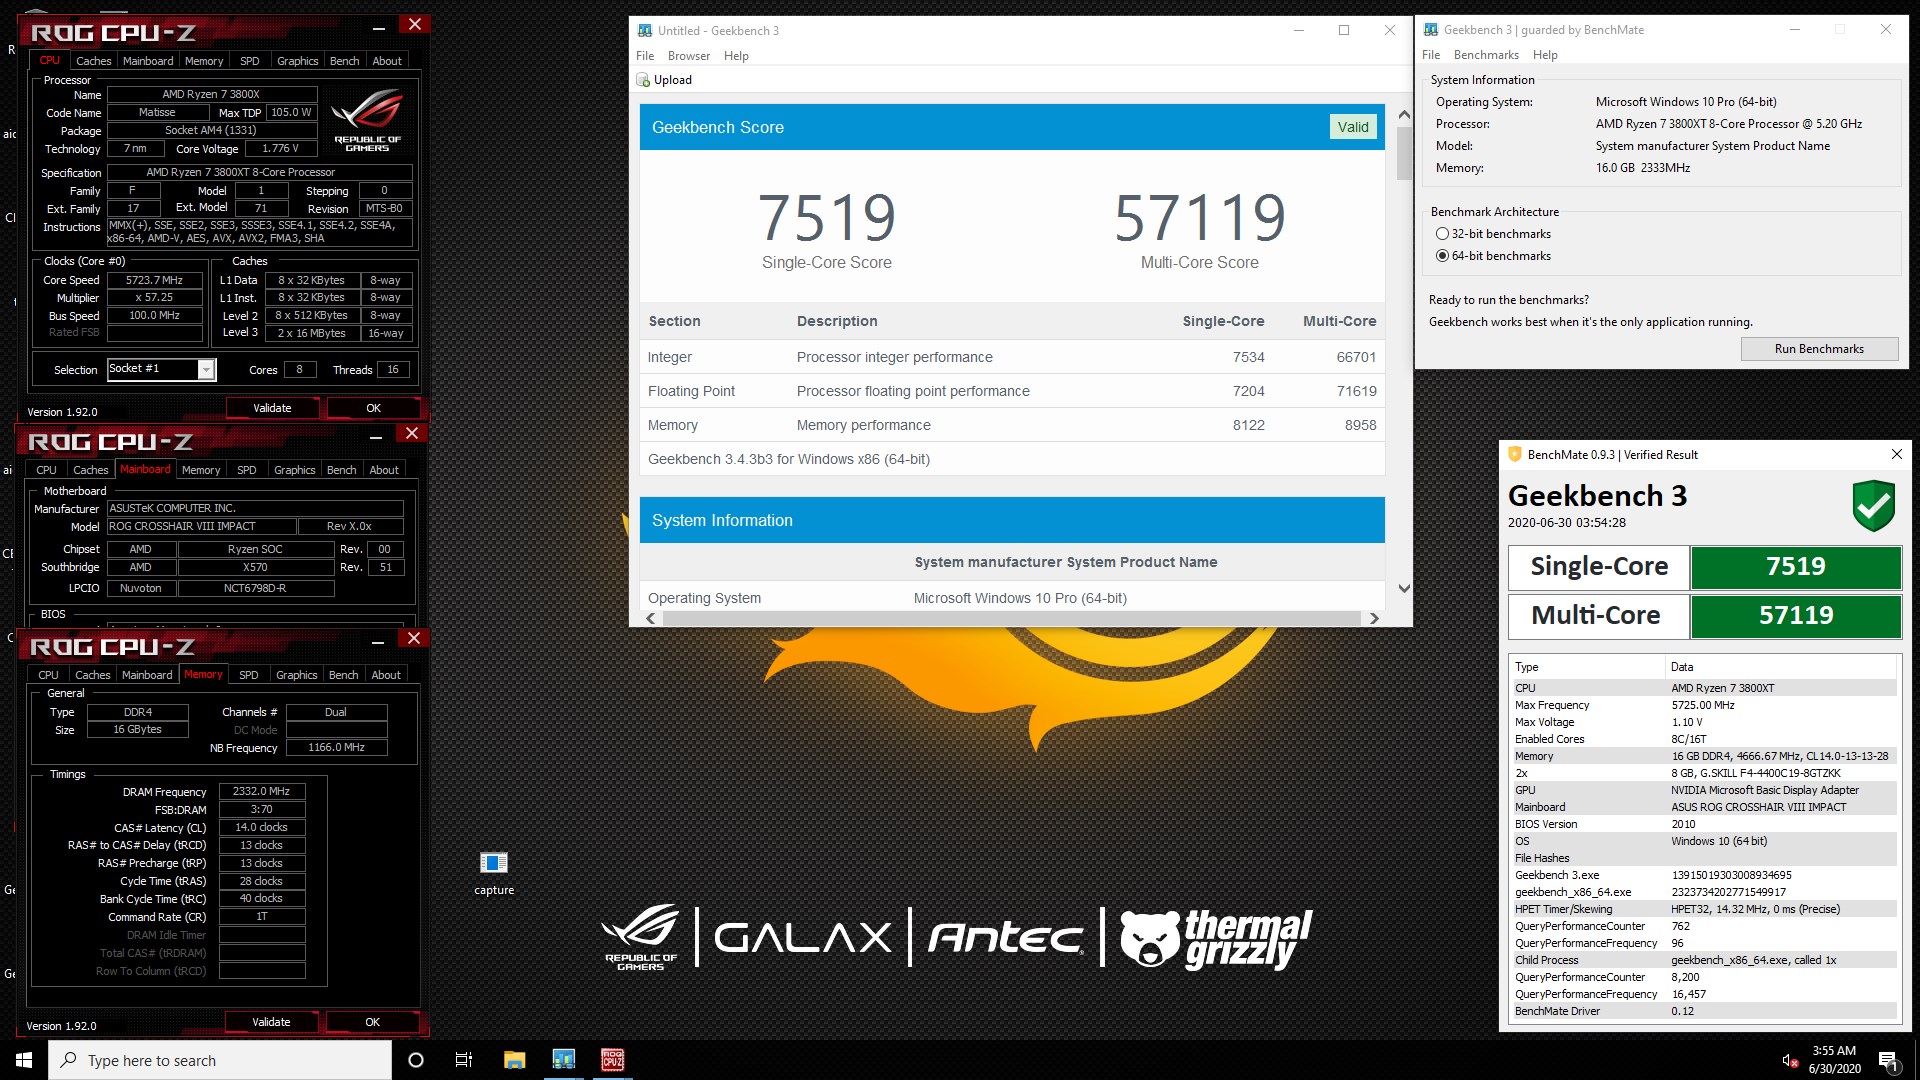Screen dimensions: 1920x1080
Task: Click OK in top CPU-Z window
Action: tap(373, 408)
